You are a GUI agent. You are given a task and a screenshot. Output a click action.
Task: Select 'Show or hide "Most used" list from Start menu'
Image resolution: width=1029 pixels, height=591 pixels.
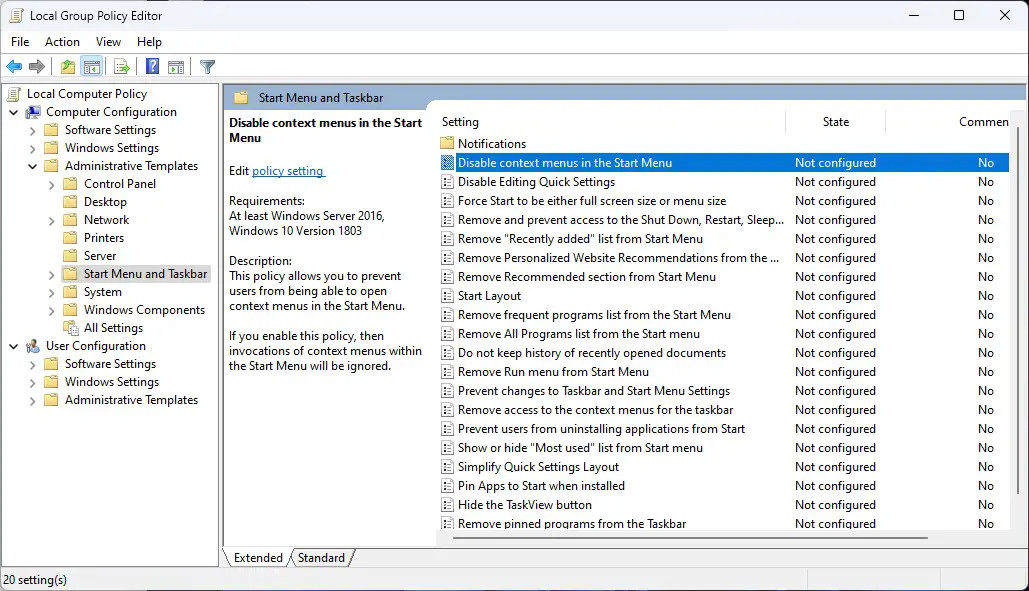(724, 448)
